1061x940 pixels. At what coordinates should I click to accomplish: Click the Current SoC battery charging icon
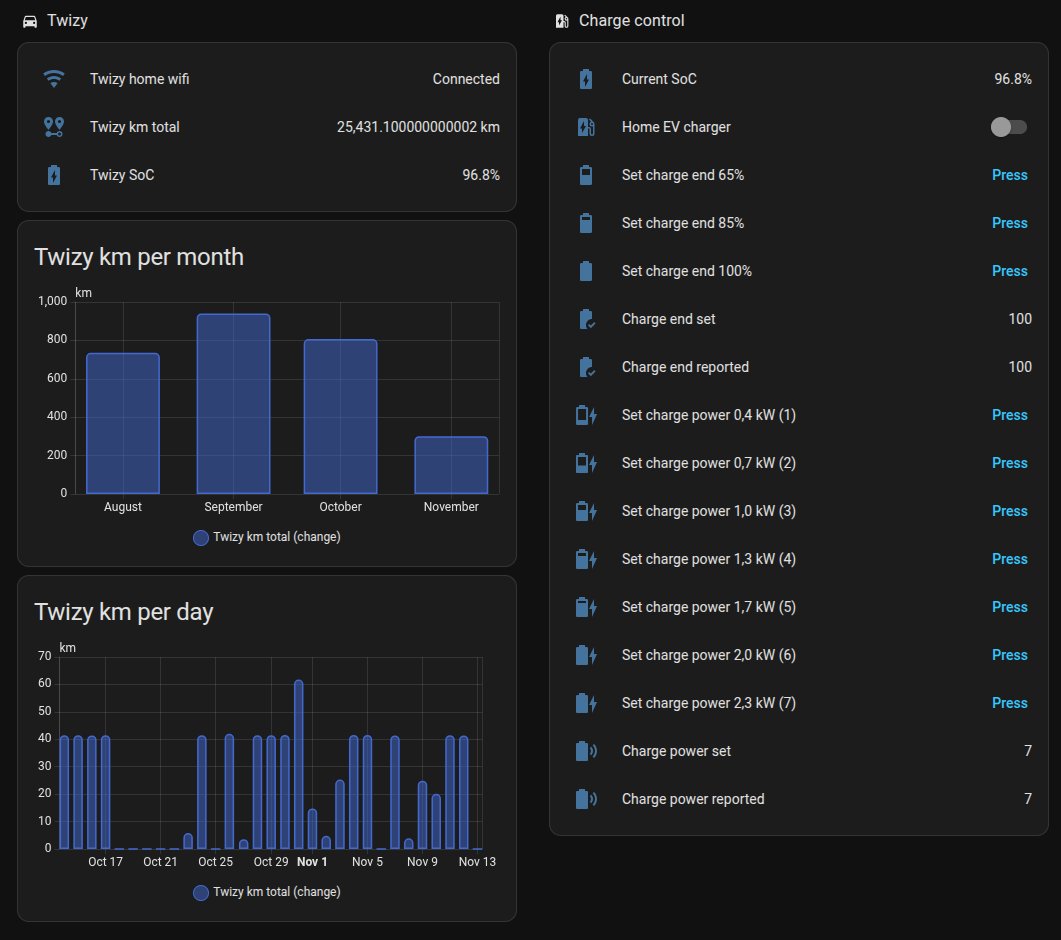tap(586, 79)
